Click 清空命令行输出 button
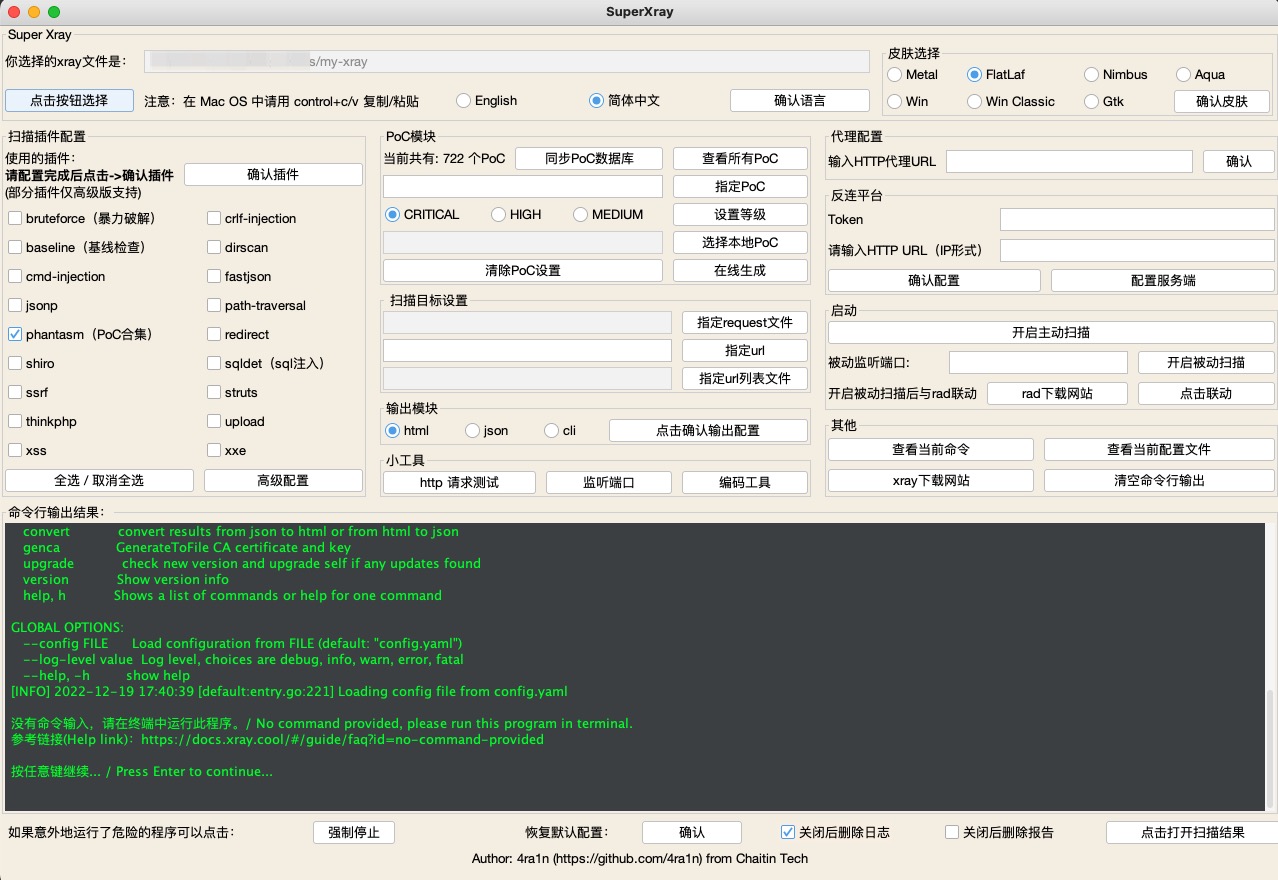 pyautogui.click(x=1159, y=480)
